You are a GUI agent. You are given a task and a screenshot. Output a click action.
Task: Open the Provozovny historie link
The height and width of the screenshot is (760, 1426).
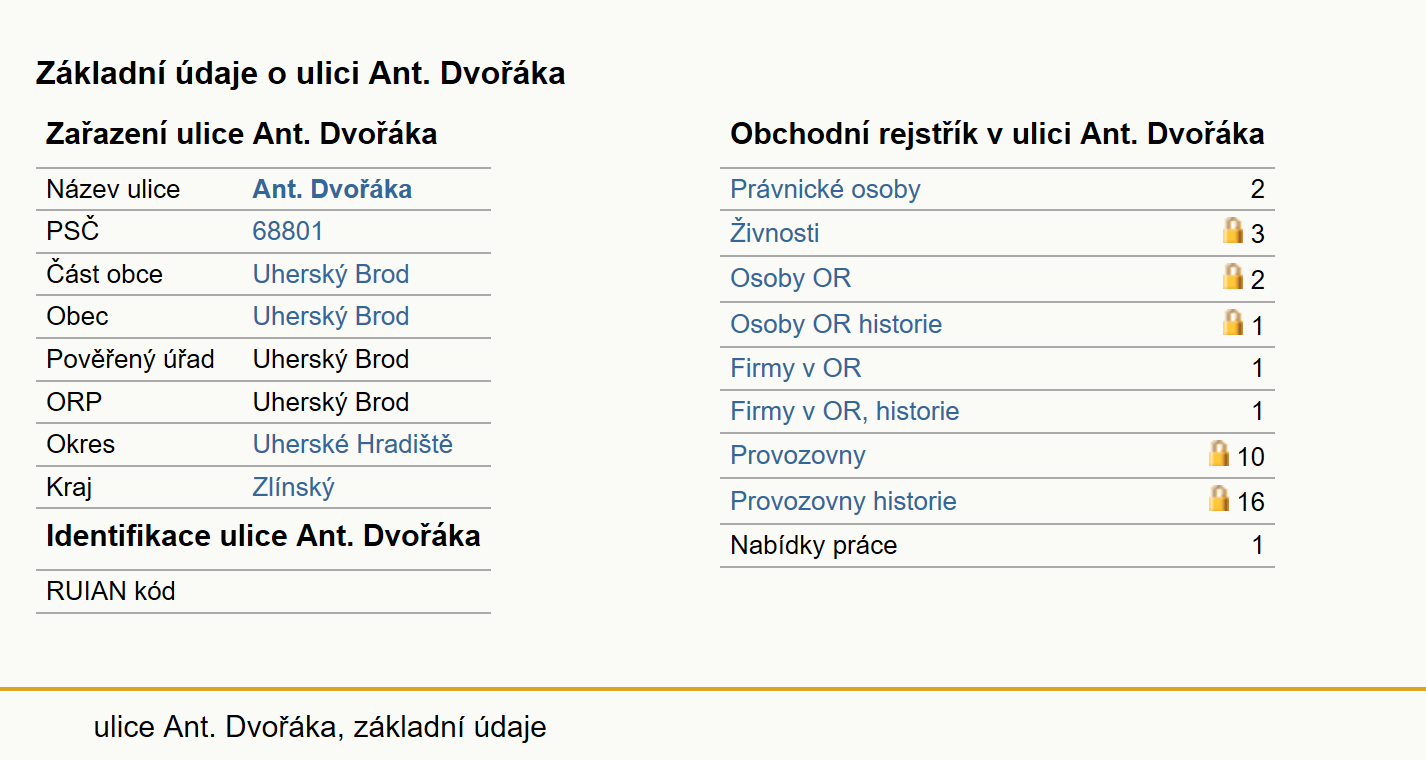point(843,501)
